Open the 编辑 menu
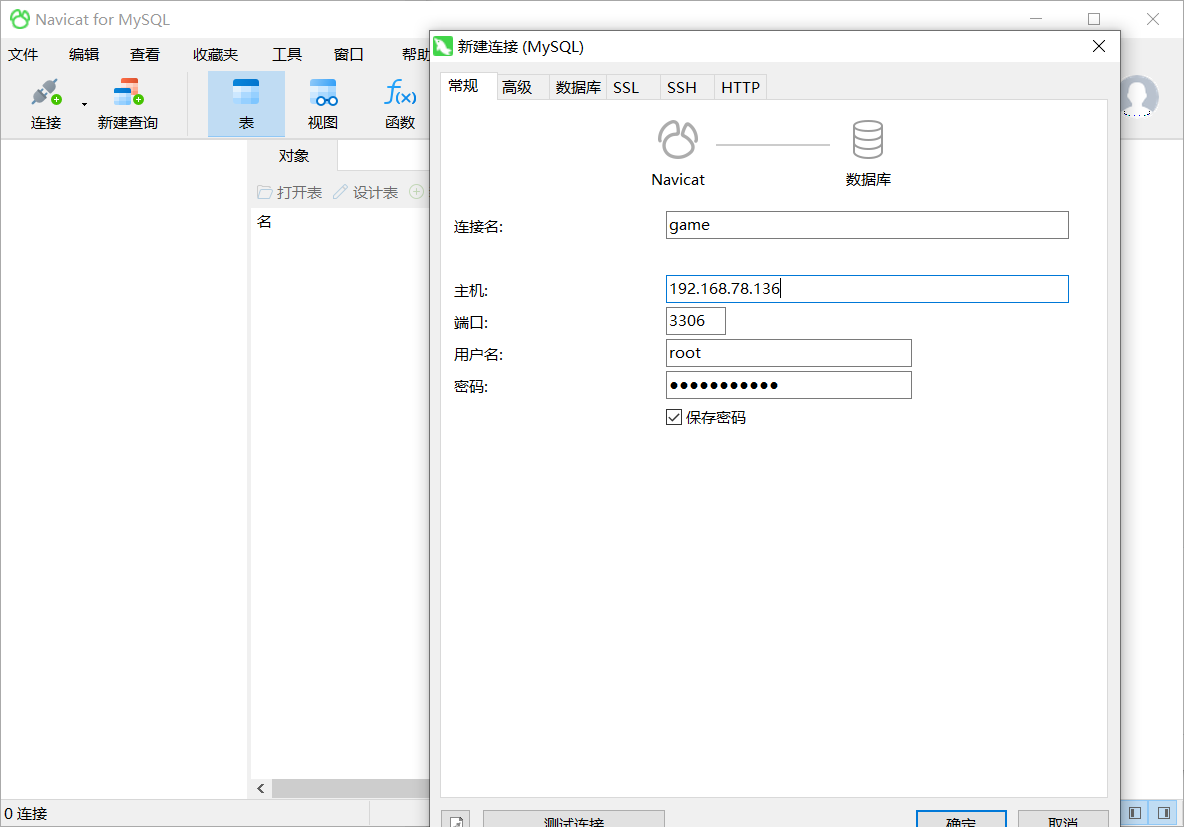The image size is (1184, 827). (x=84, y=54)
